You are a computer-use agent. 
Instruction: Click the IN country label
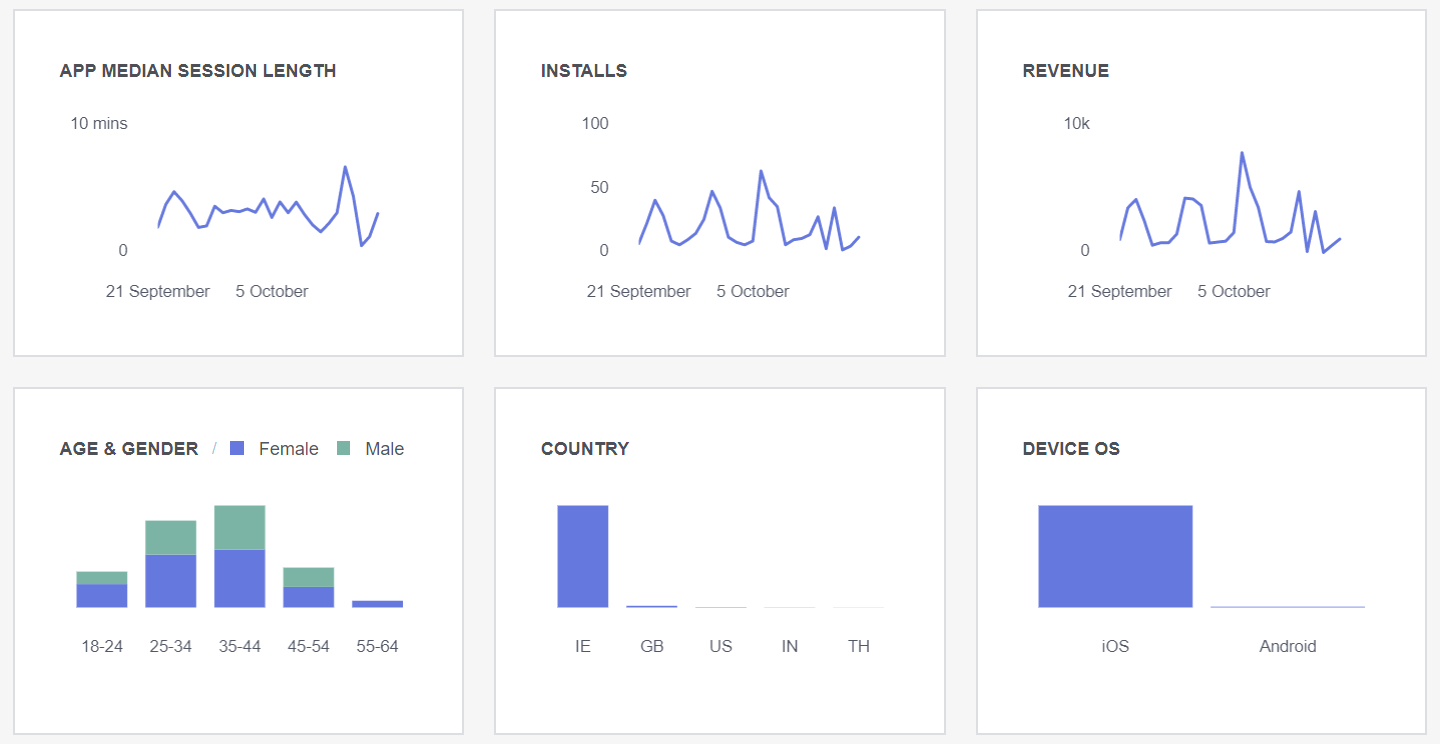tap(790, 646)
